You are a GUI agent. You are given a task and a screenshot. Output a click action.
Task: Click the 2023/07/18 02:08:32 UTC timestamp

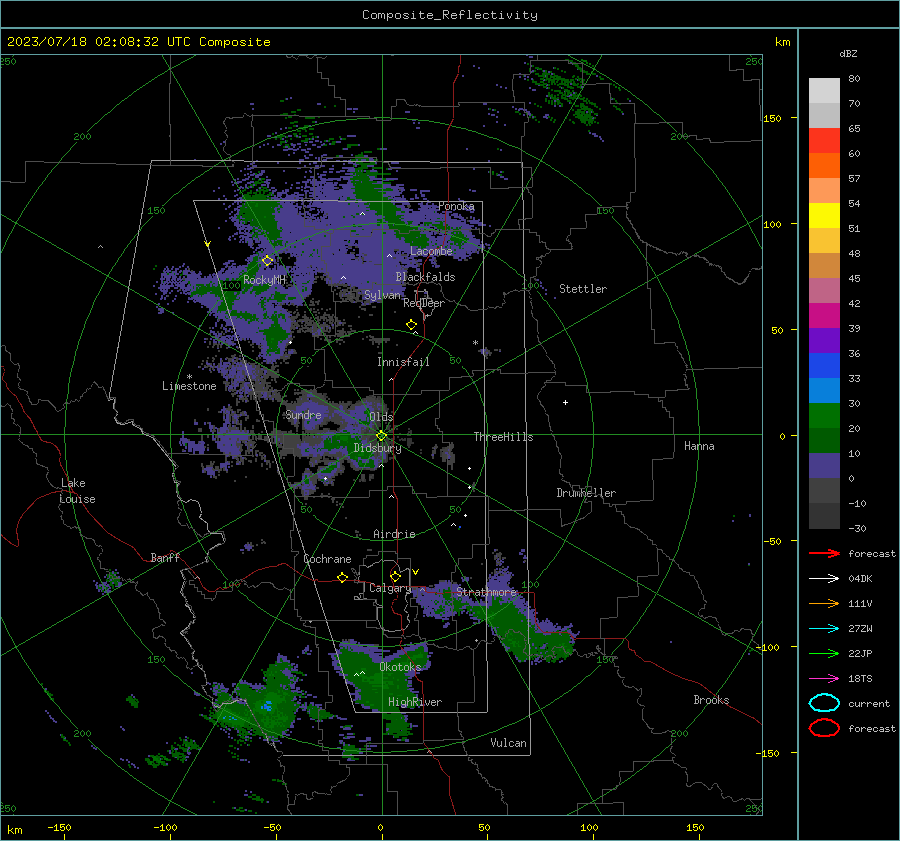pyautogui.click(x=138, y=42)
